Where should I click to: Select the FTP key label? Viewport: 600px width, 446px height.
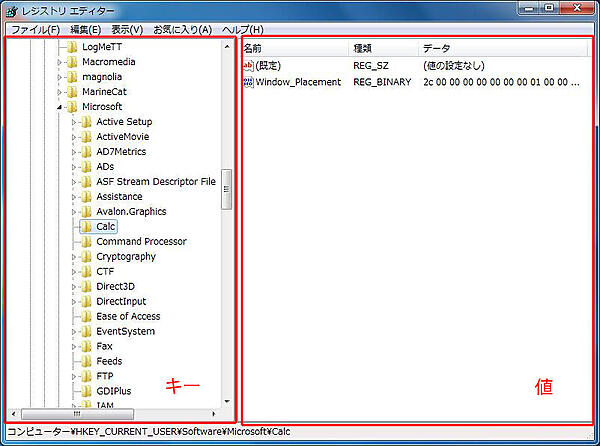pyautogui.click(x=105, y=376)
